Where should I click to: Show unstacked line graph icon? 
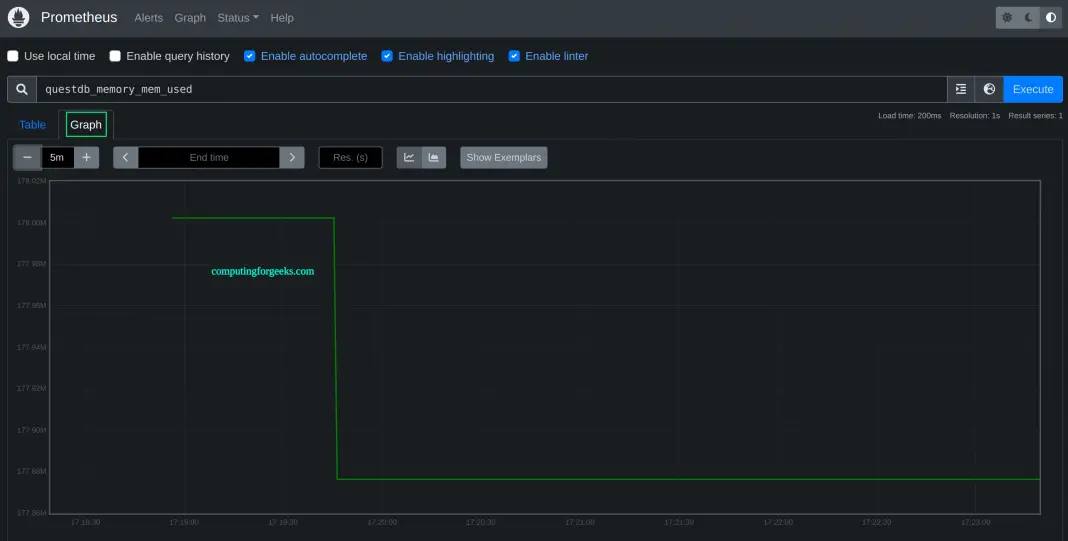pyautogui.click(x=409, y=157)
